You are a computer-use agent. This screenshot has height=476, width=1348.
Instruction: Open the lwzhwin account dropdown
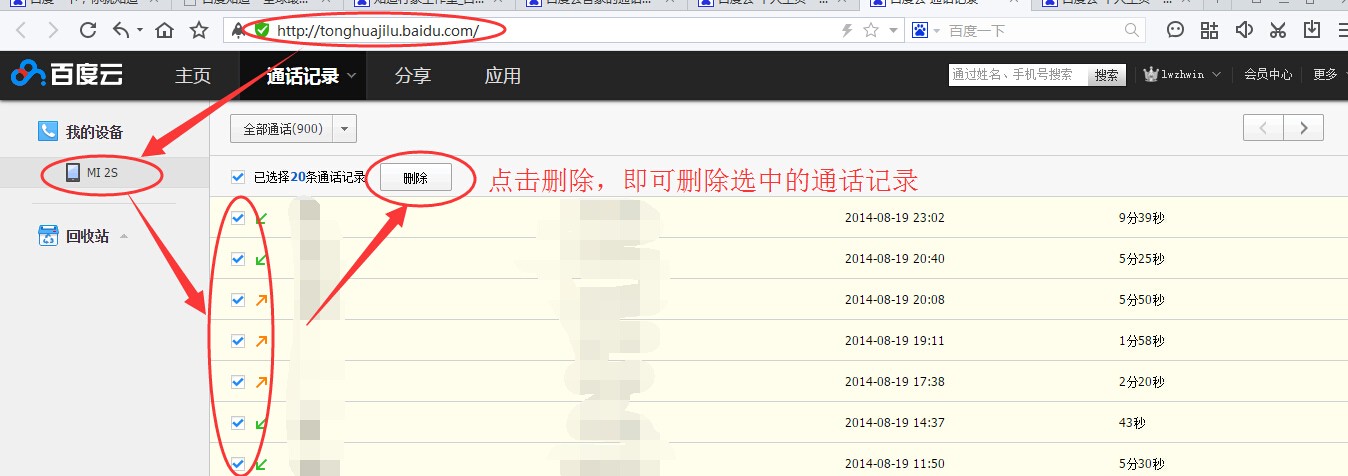pyautogui.click(x=1216, y=75)
